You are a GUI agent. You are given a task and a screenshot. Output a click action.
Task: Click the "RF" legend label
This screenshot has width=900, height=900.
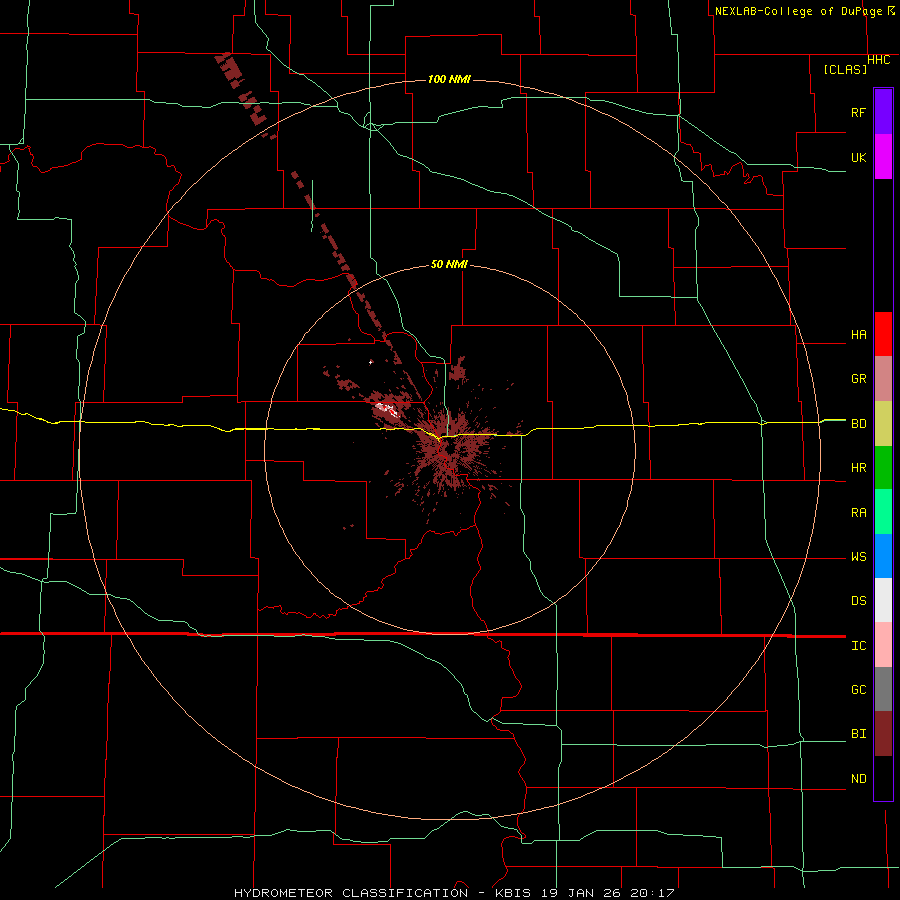pyautogui.click(x=858, y=112)
